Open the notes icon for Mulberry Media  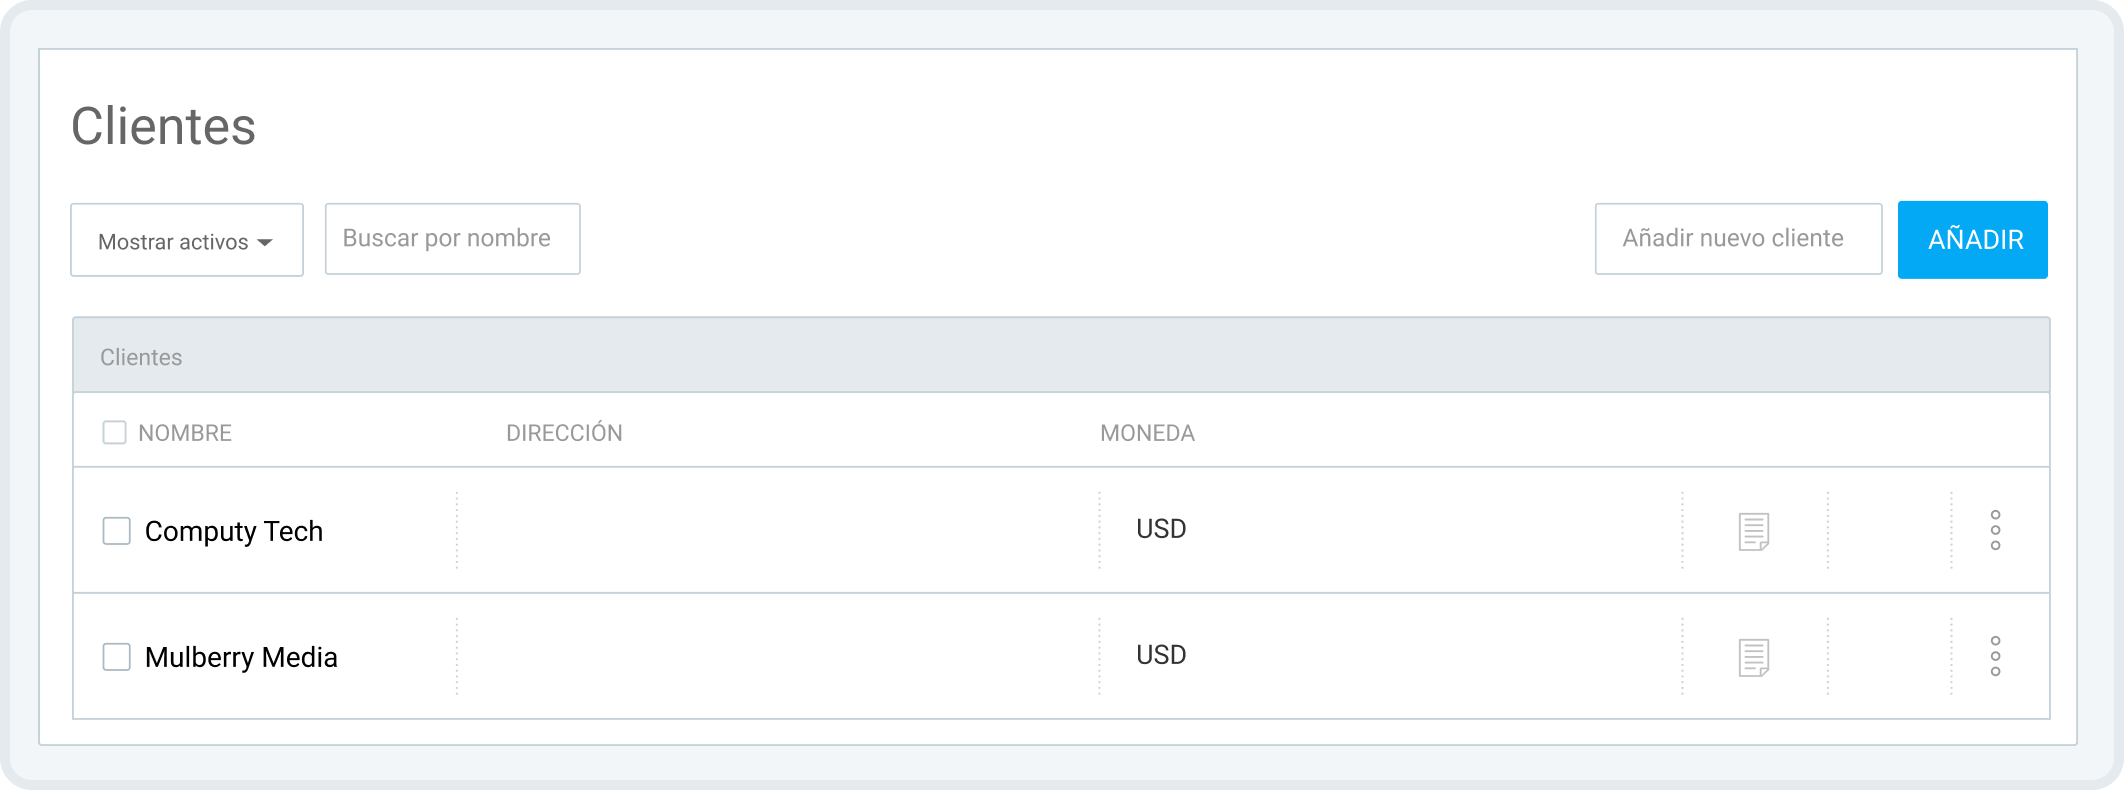(x=1754, y=657)
